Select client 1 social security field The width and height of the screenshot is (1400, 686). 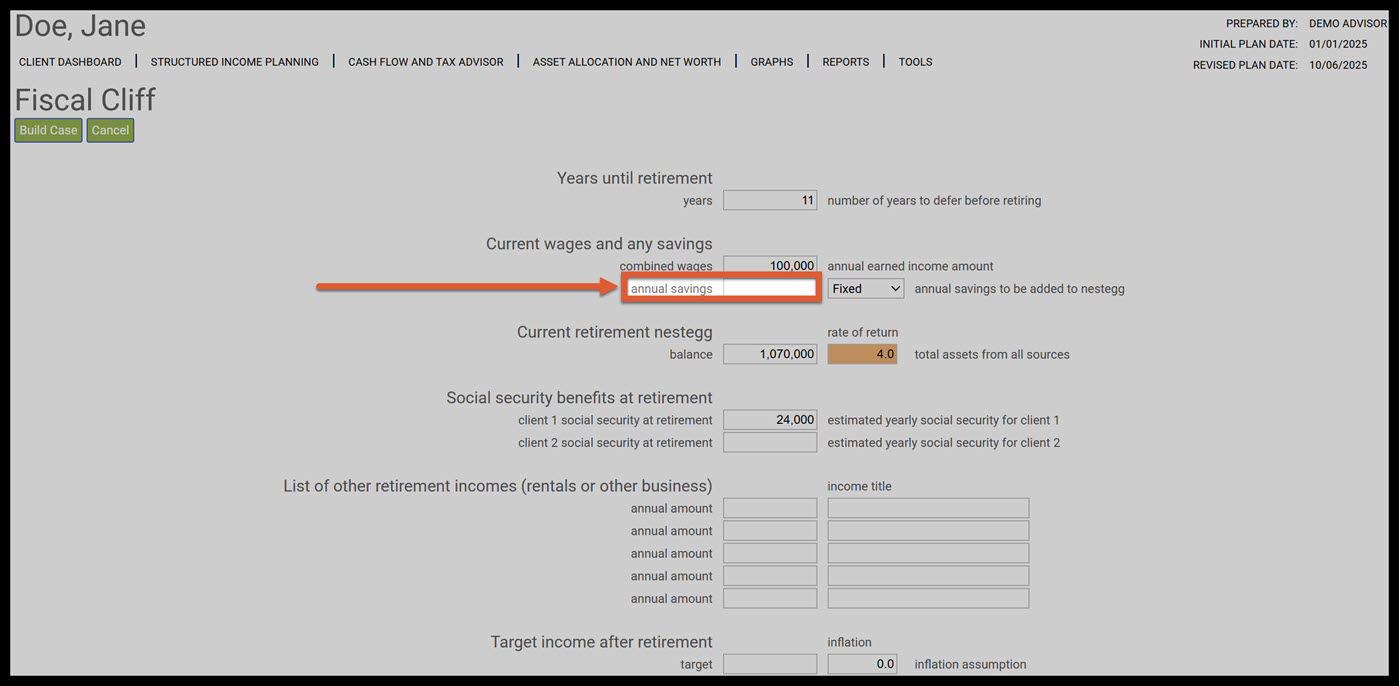770,420
